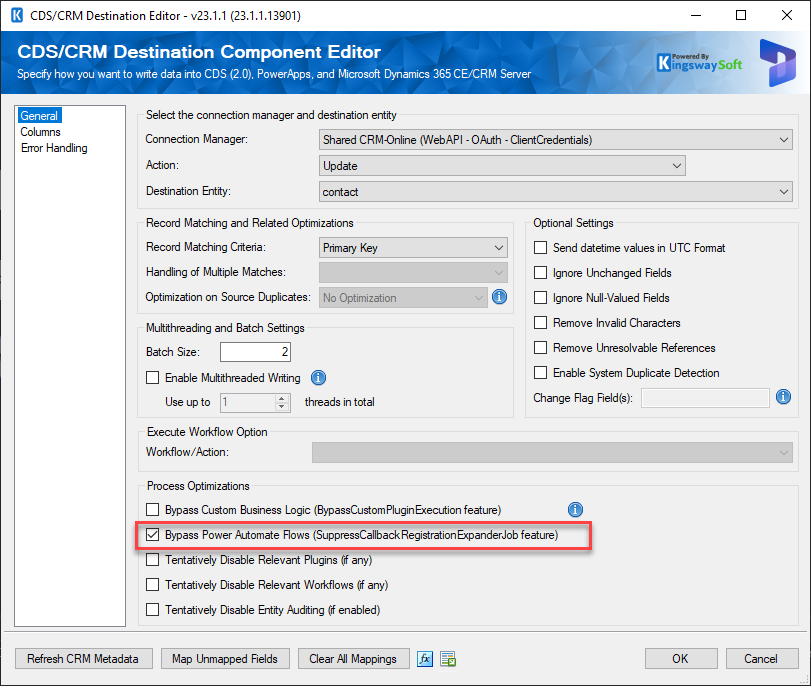The image size is (811, 686).
Task: Click the app icon in title bar
Action: tap(17, 15)
